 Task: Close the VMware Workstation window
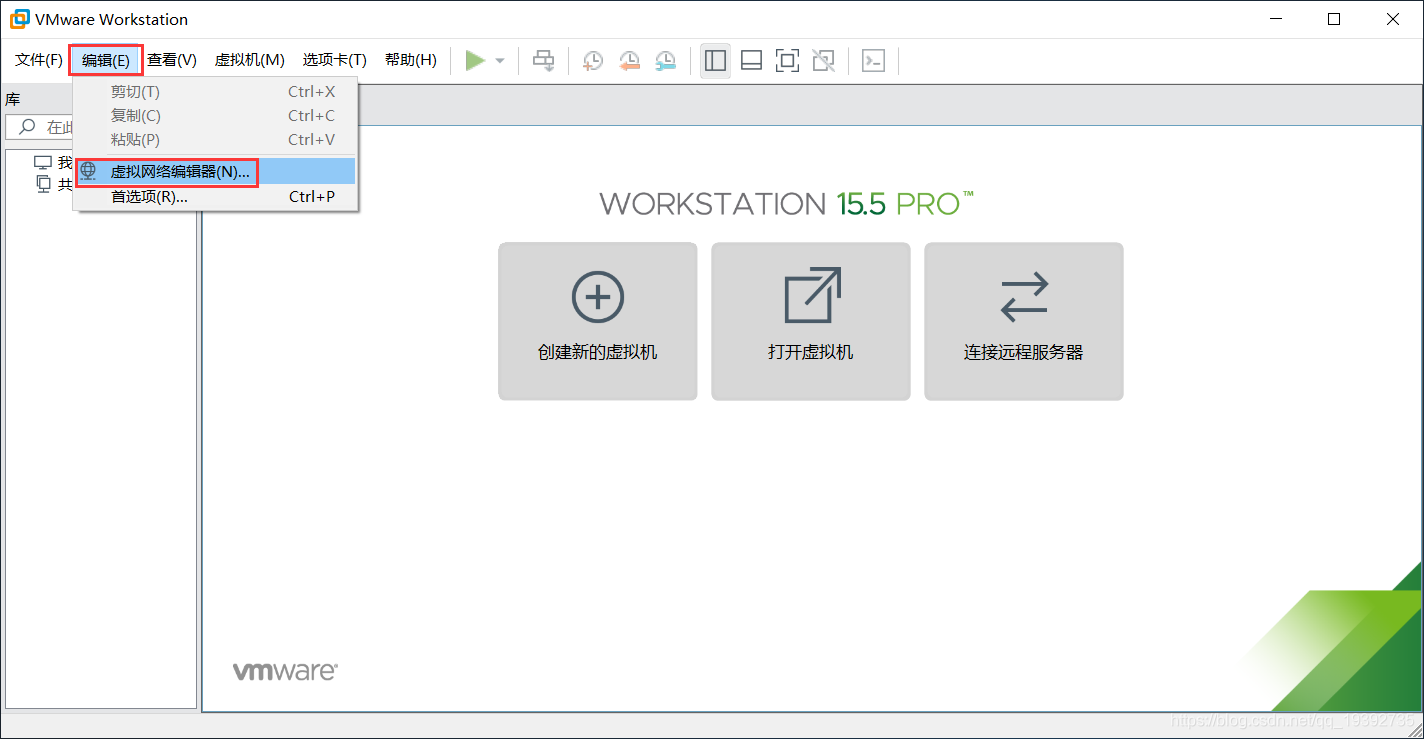[1394, 19]
